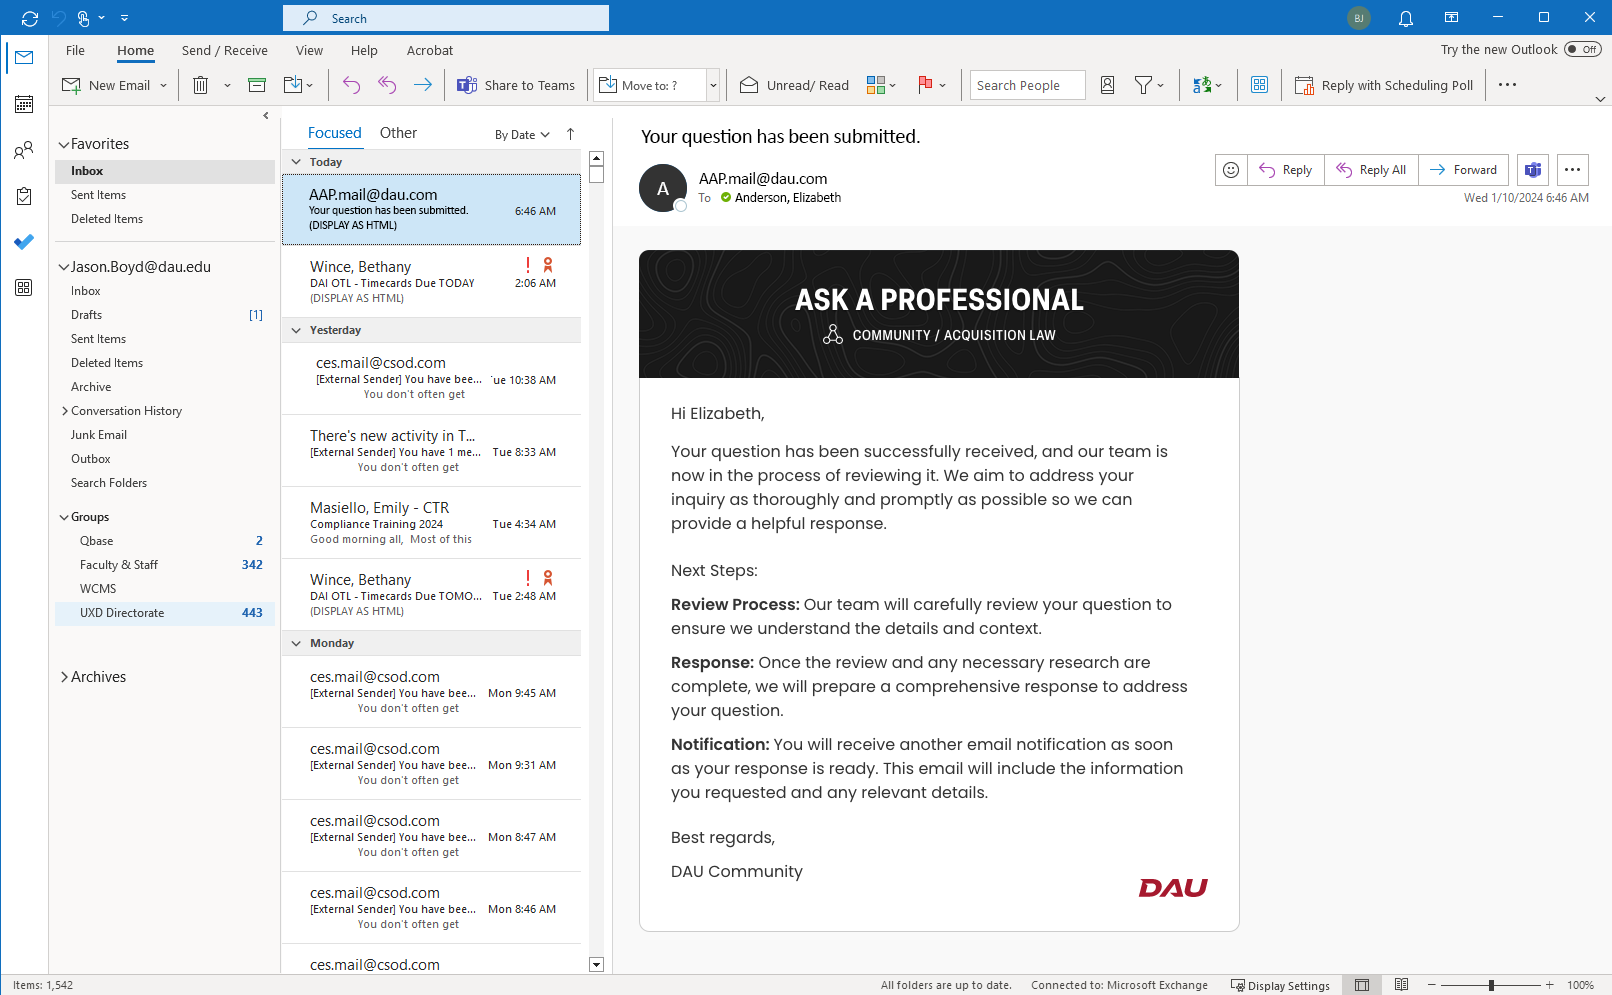Click Reply All in the message header
This screenshot has width=1612, height=995.
point(1371,170)
